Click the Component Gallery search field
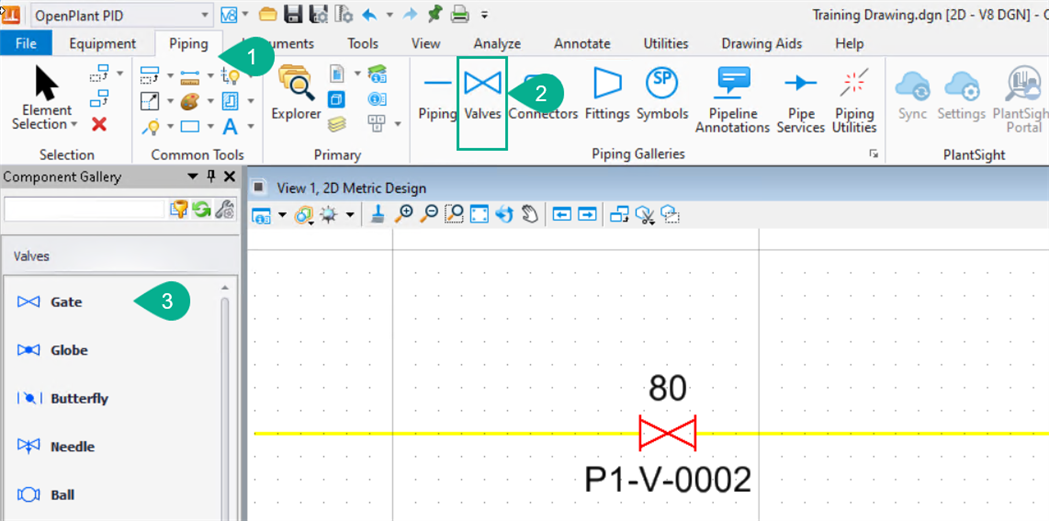1049x521 pixels. click(85, 209)
